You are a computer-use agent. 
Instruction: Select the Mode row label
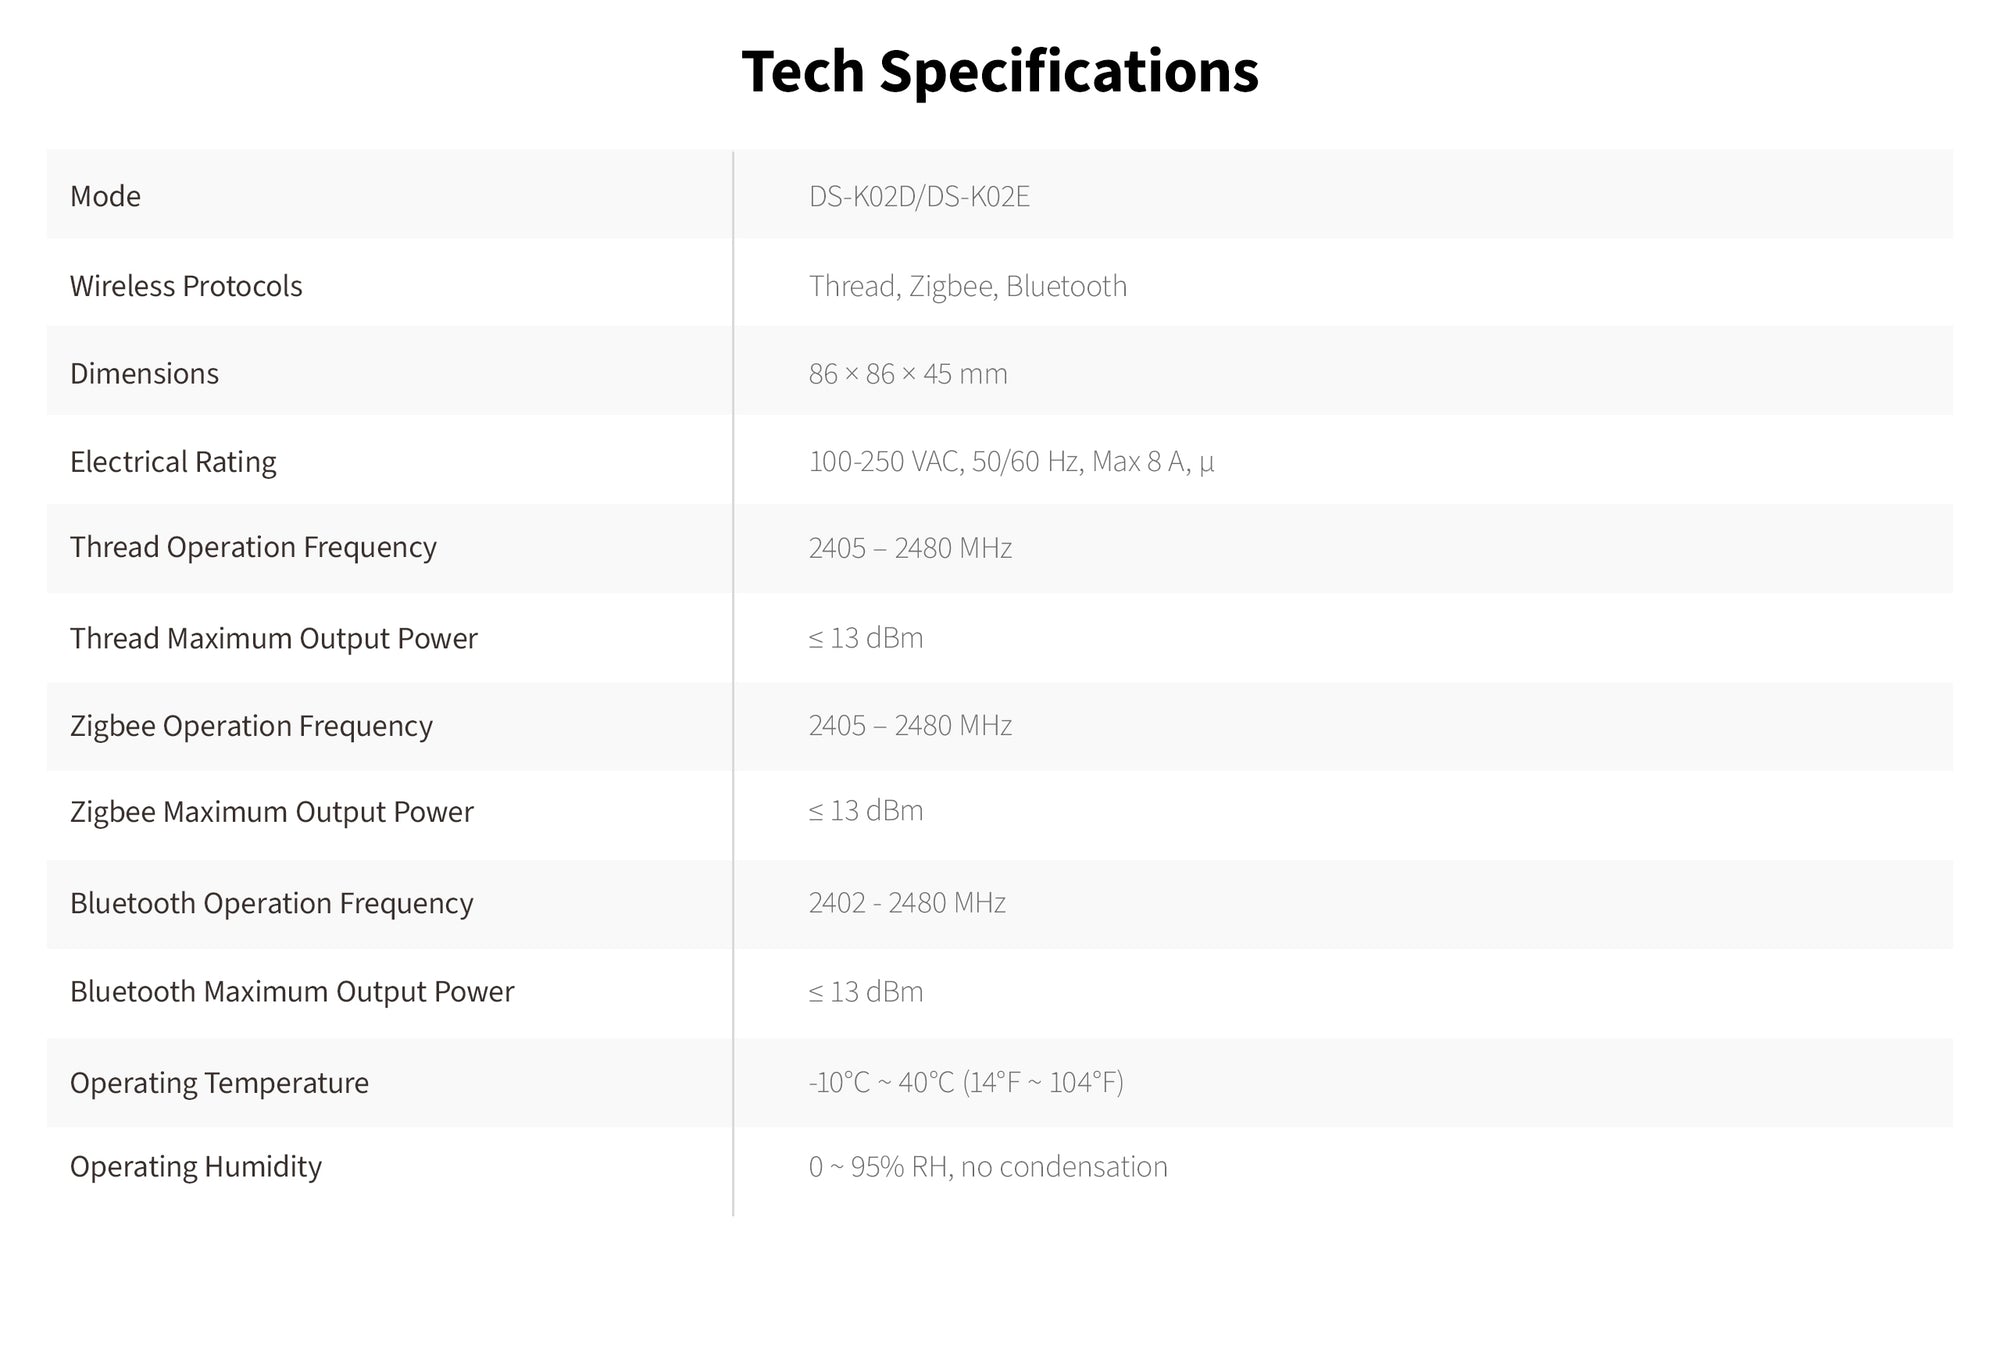[x=105, y=196]
